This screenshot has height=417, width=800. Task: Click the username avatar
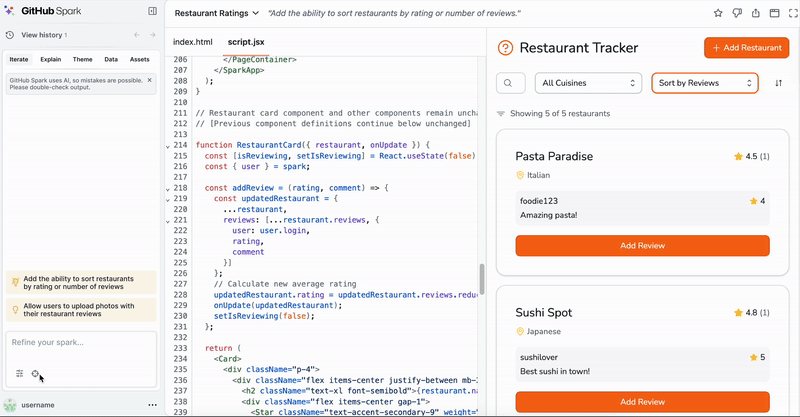[x=10, y=405]
